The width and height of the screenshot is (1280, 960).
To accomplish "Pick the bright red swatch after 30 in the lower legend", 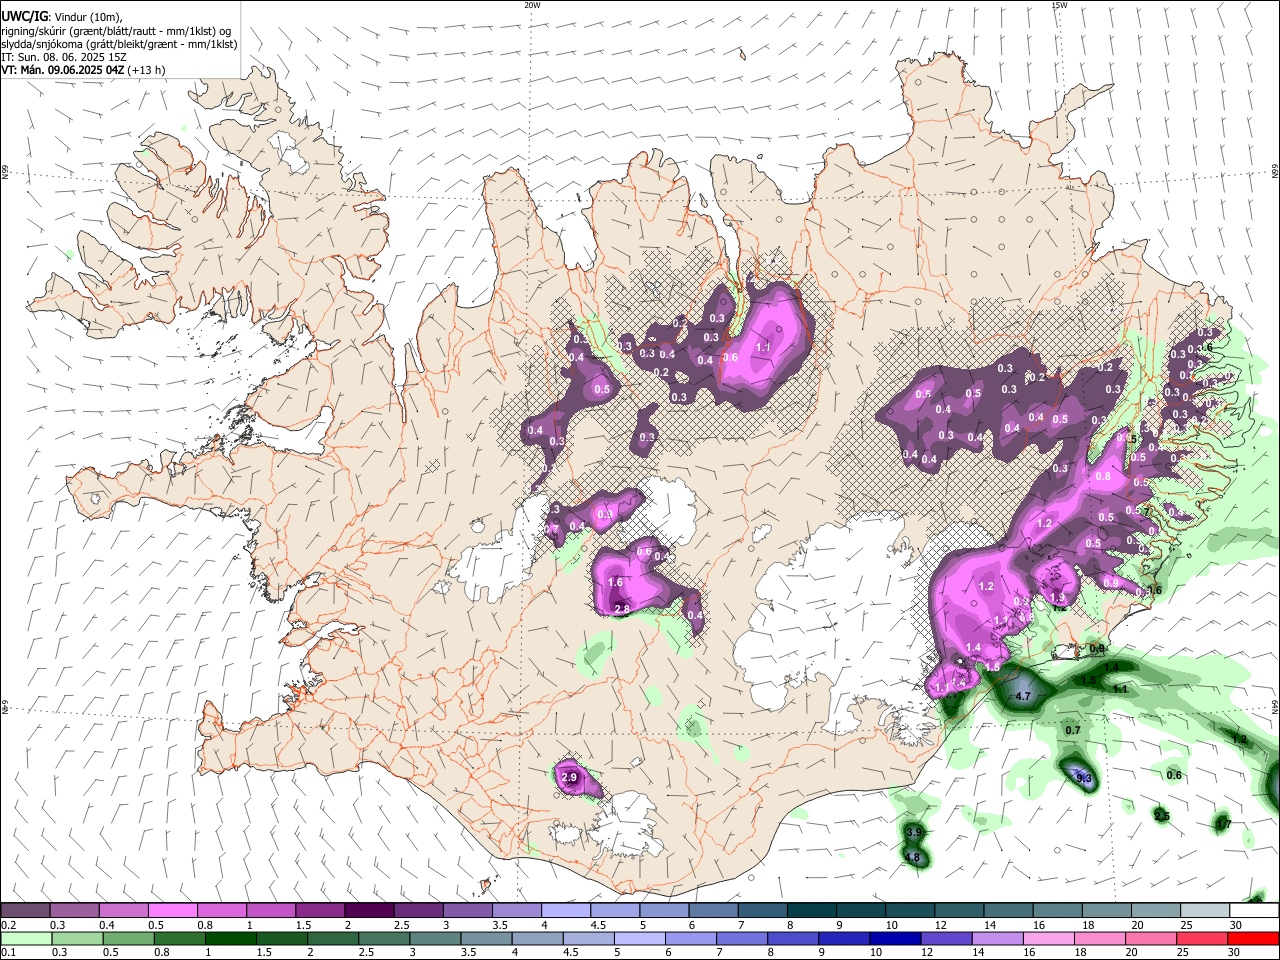I will click(1252, 938).
